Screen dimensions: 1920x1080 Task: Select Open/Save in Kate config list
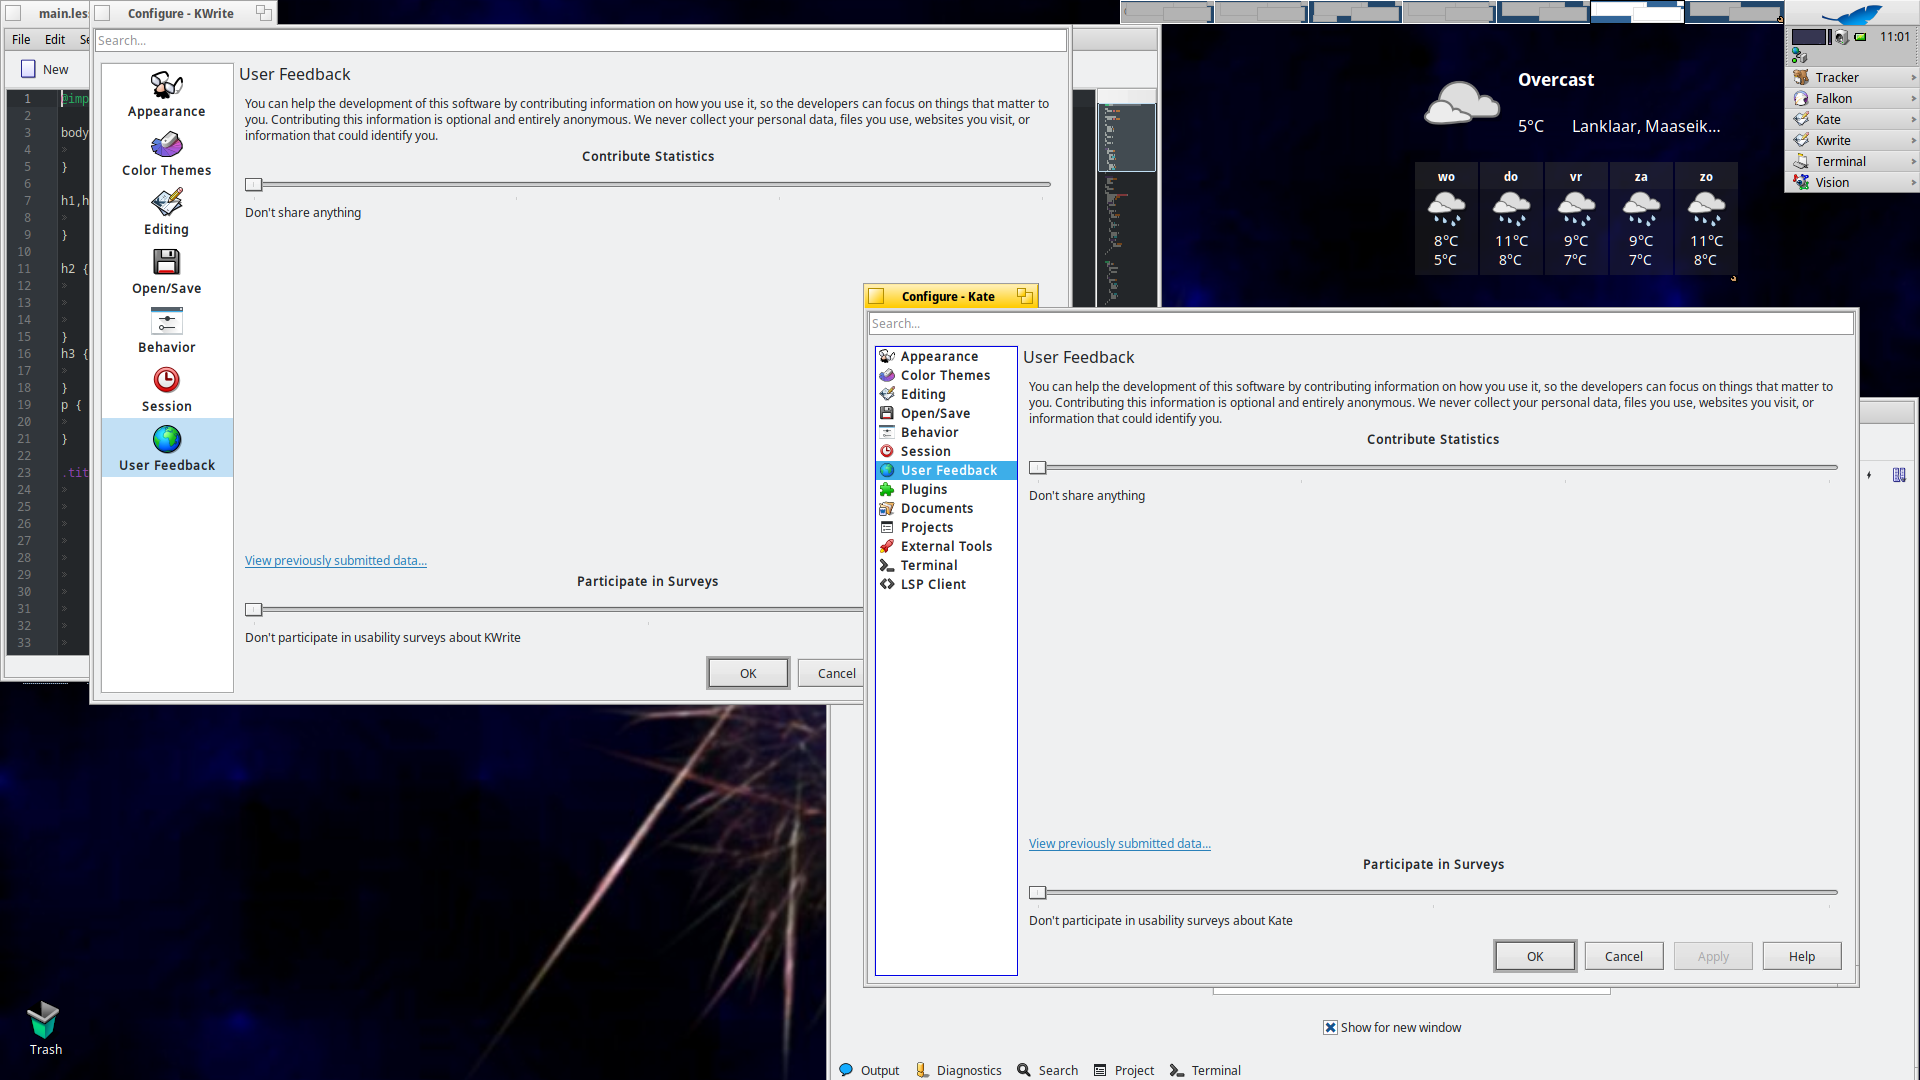(x=946, y=413)
